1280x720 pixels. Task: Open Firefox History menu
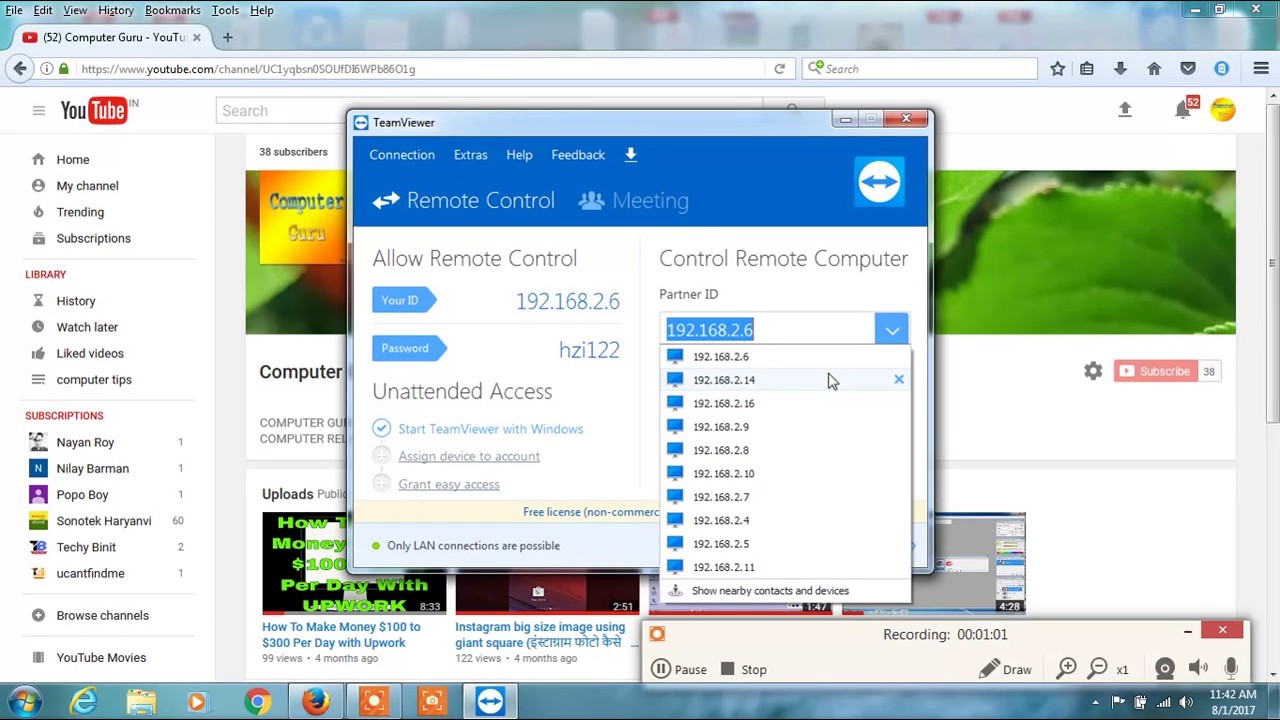[x=116, y=10]
